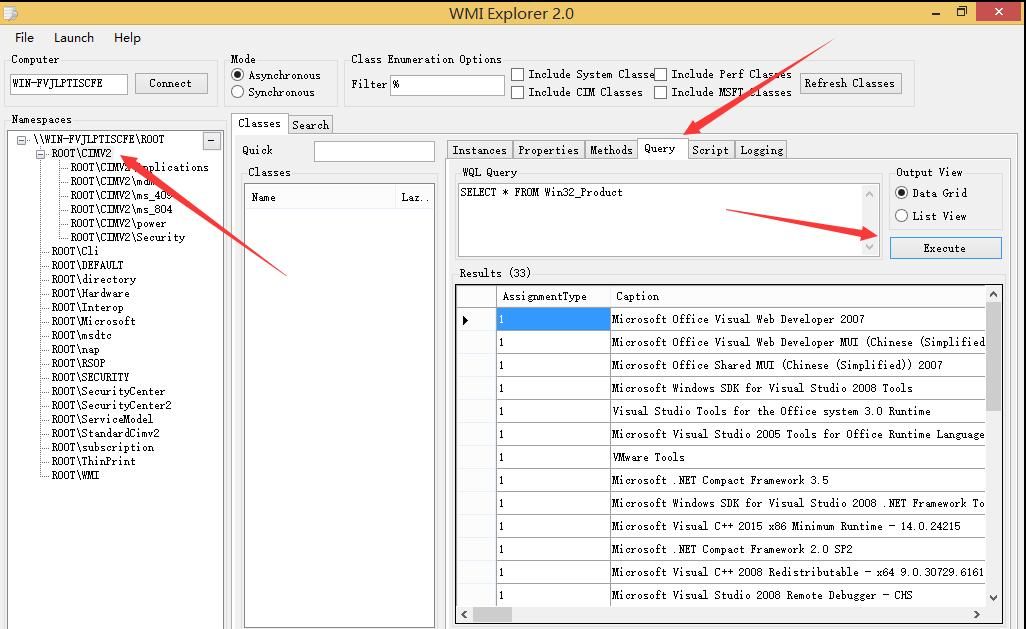Open the Launch menu
The width and height of the screenshot is (1026, 629).
(x=74, y=38)
